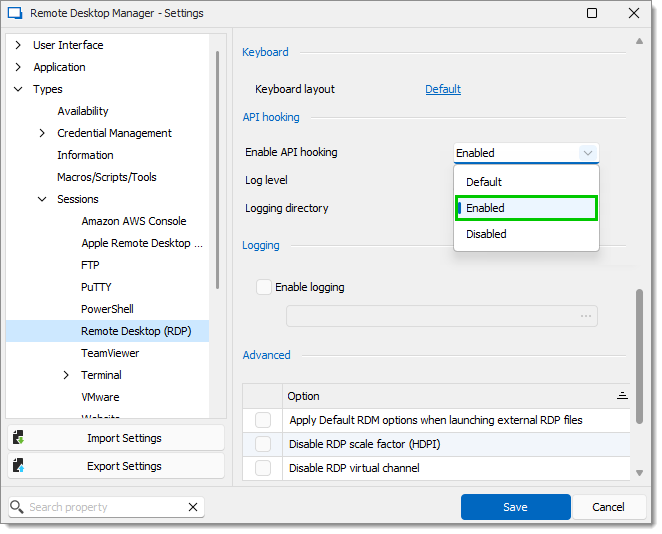Screen dimensions: 662x534
Task: Check Disable RDP scale factor checkbox
Action: 263,444
